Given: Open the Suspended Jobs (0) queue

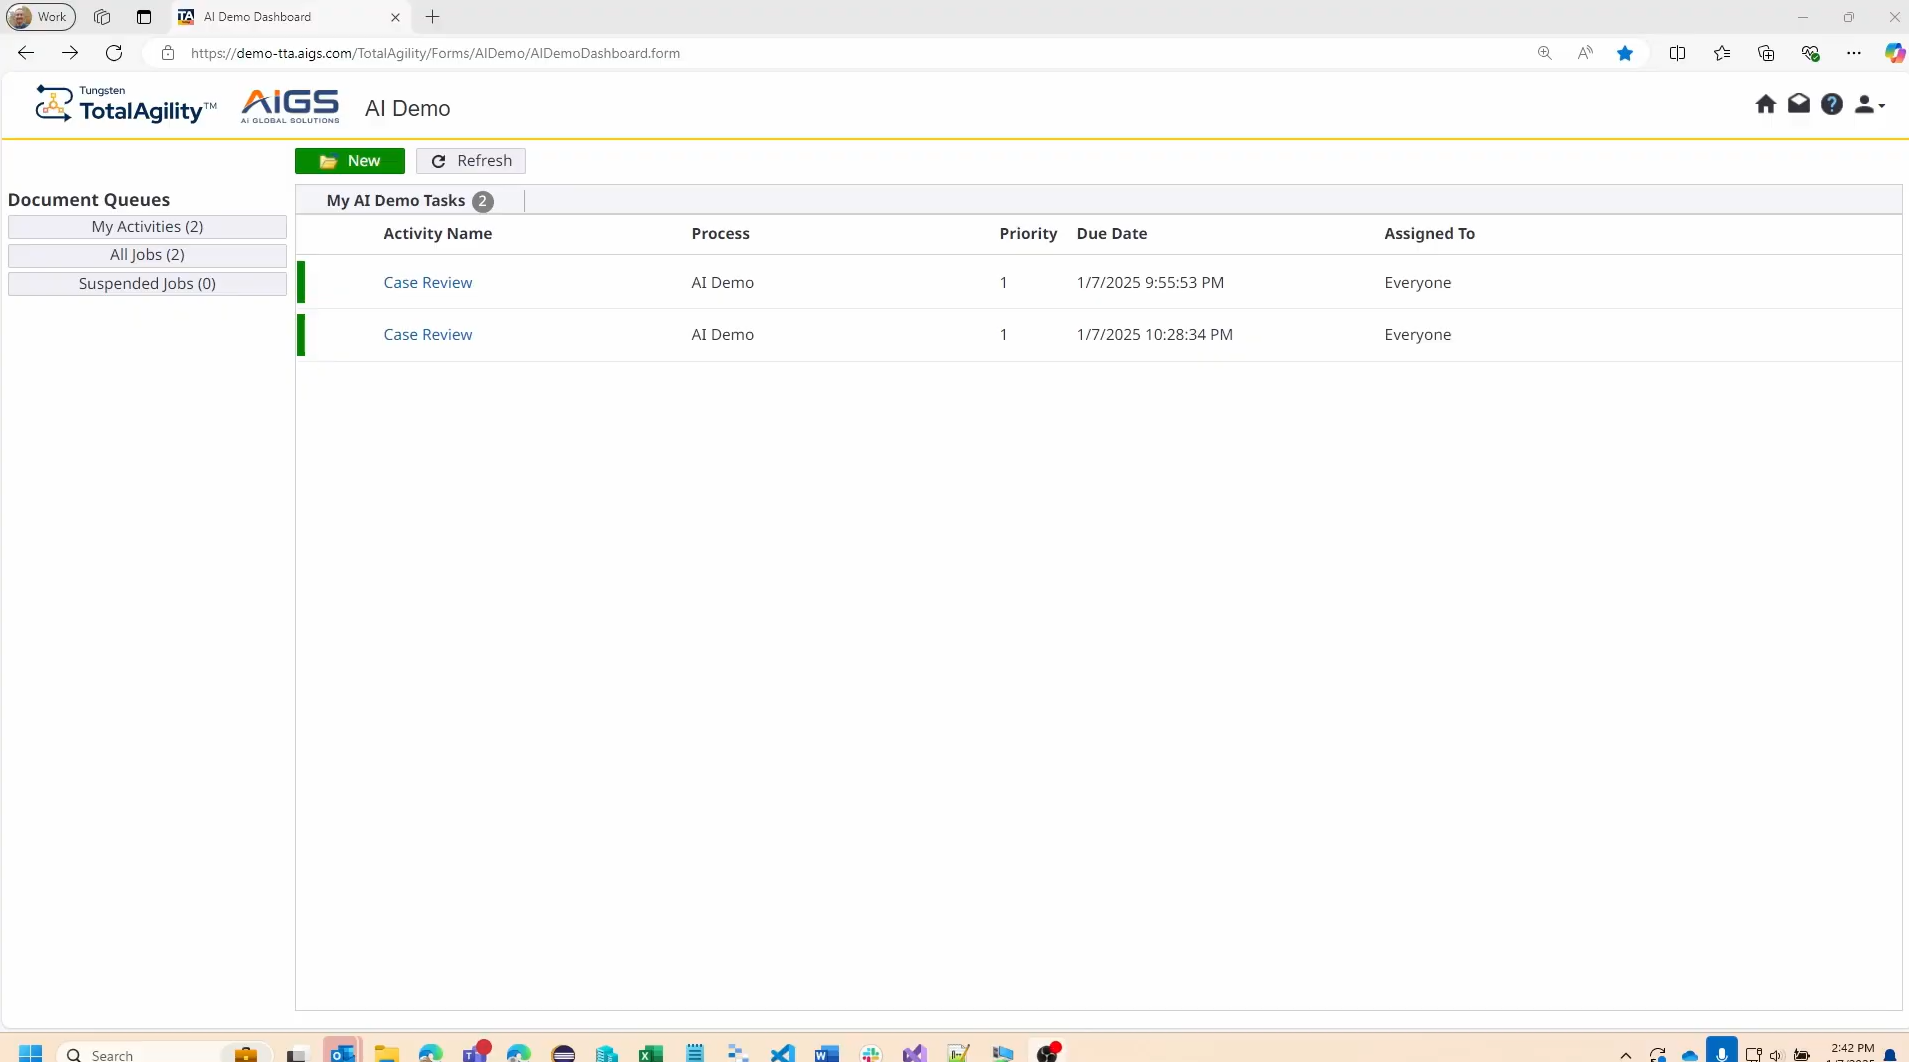Looking at the screenshot, I should (x=147, y=284).
